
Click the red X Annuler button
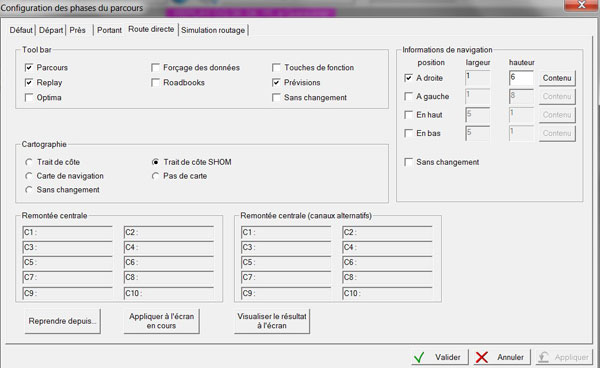[502, 357]
